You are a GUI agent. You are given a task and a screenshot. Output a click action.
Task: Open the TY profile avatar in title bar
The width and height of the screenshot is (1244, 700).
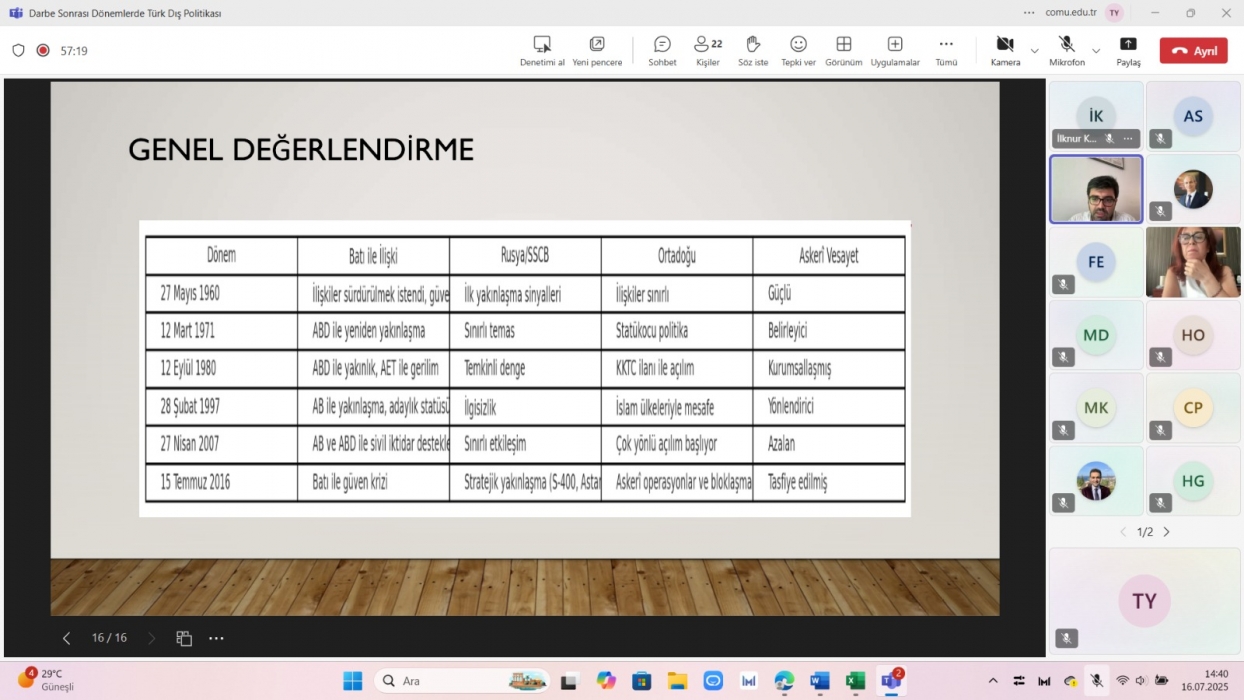(1114, 13)
